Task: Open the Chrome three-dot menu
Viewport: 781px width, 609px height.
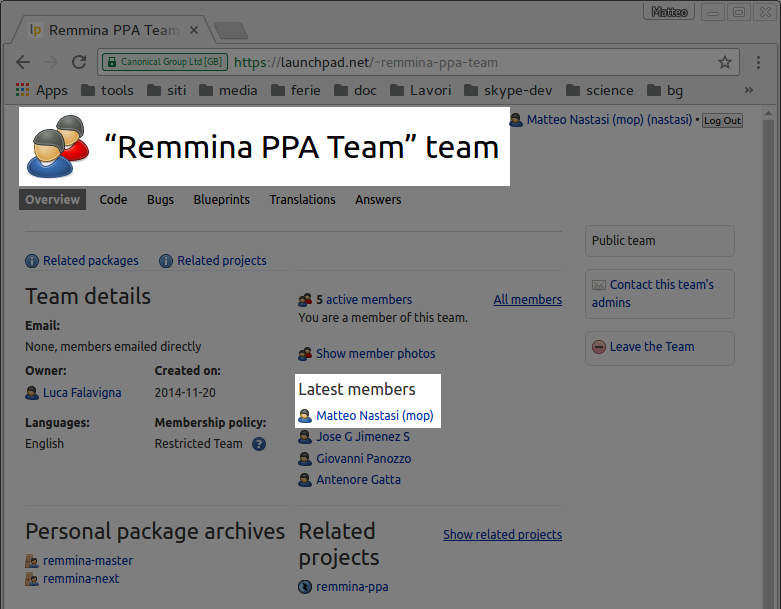Action: [758, 62]
